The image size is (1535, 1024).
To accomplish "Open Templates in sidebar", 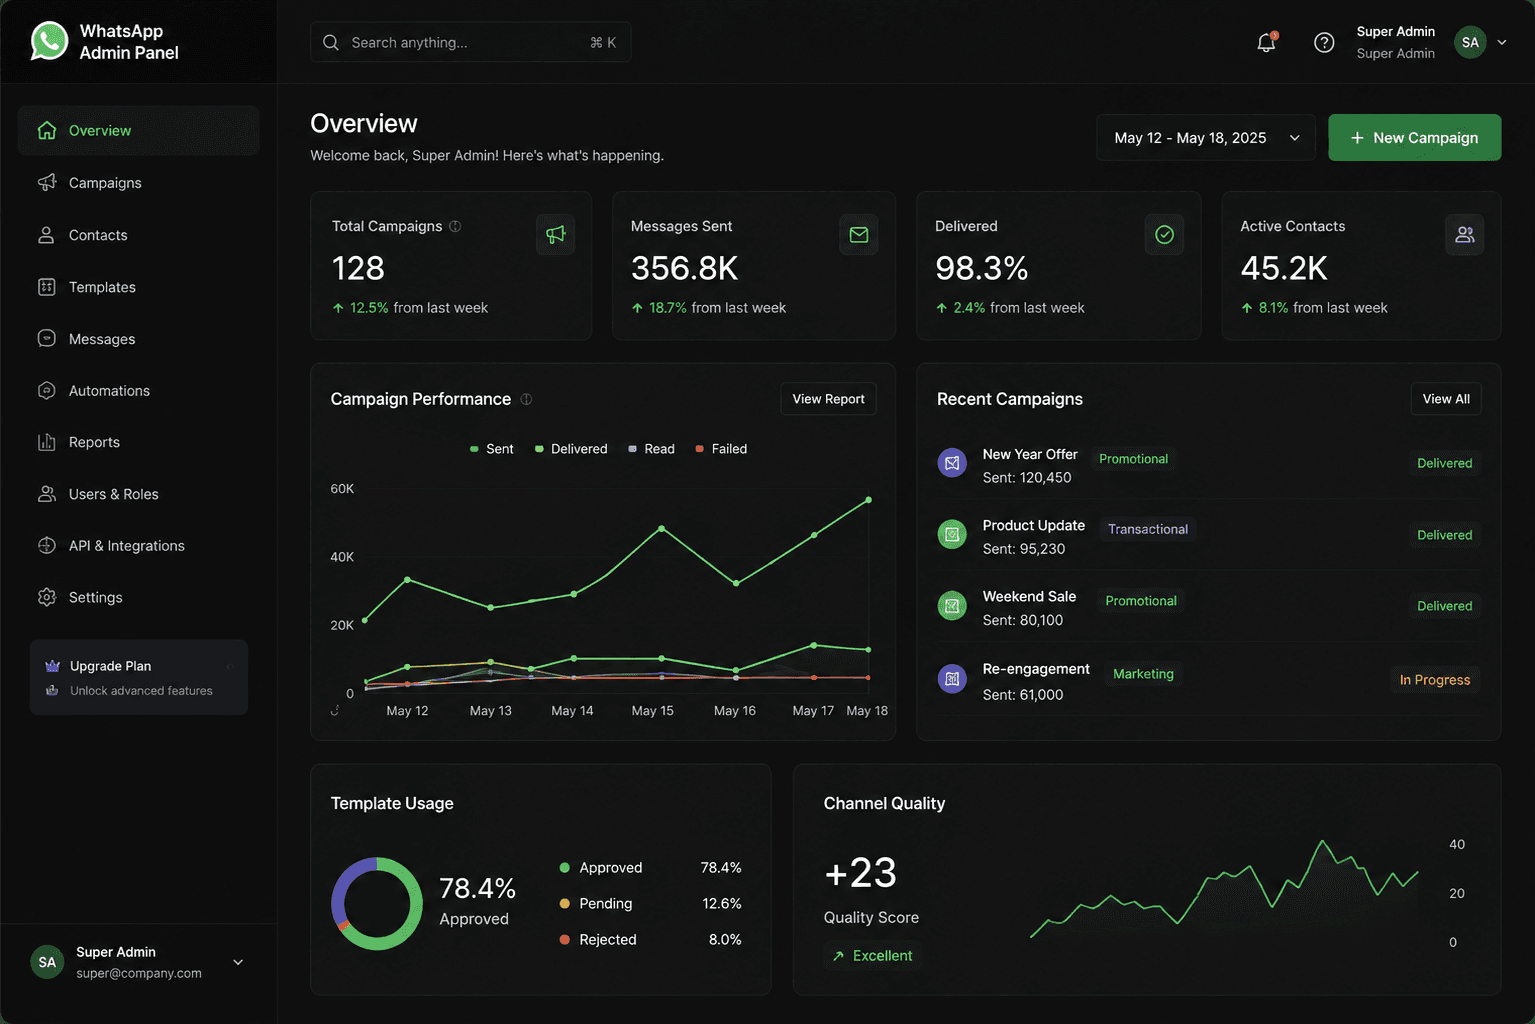I will tap(139, 287).
